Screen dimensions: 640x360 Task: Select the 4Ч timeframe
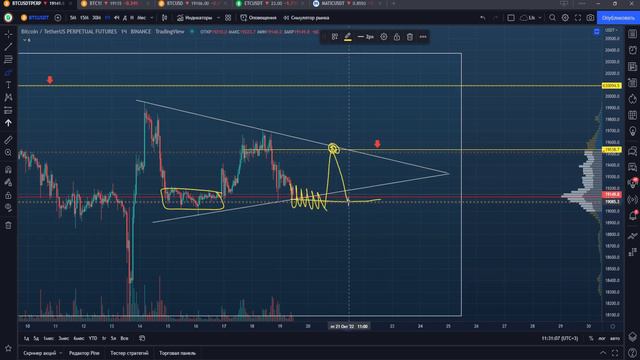click(x=117, y=18)
